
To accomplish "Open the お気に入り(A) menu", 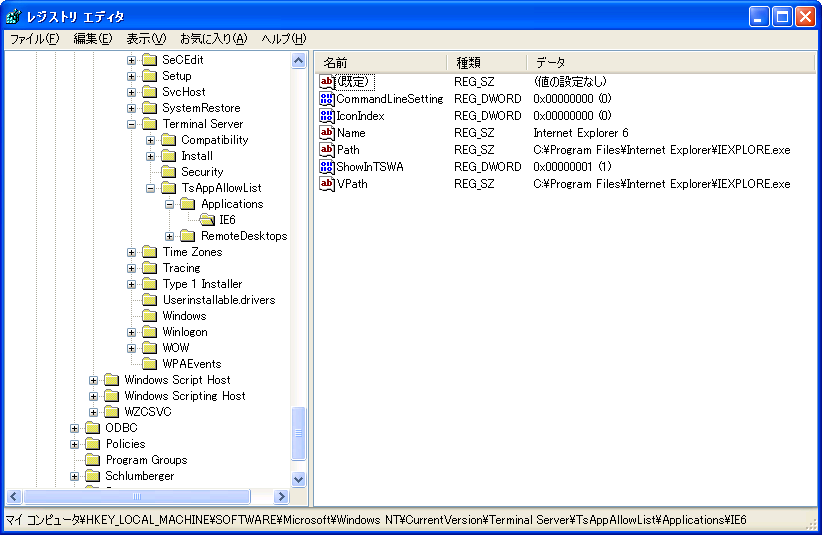I will click(x=213, y=39).
